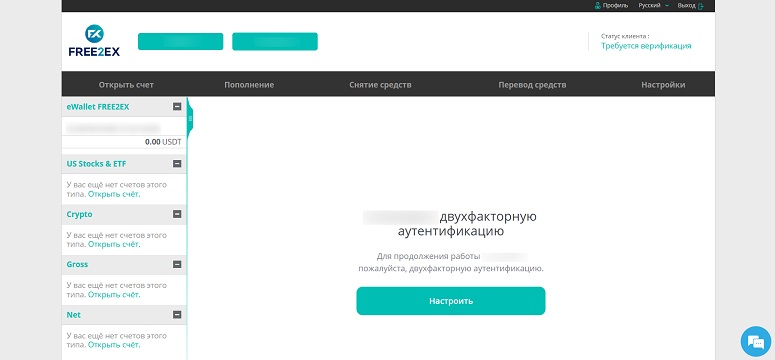Click the eWallet FREE2EX heading
The width and height of the screenshot is (775, 360).
pyautogui.click(x=98, y=106)
